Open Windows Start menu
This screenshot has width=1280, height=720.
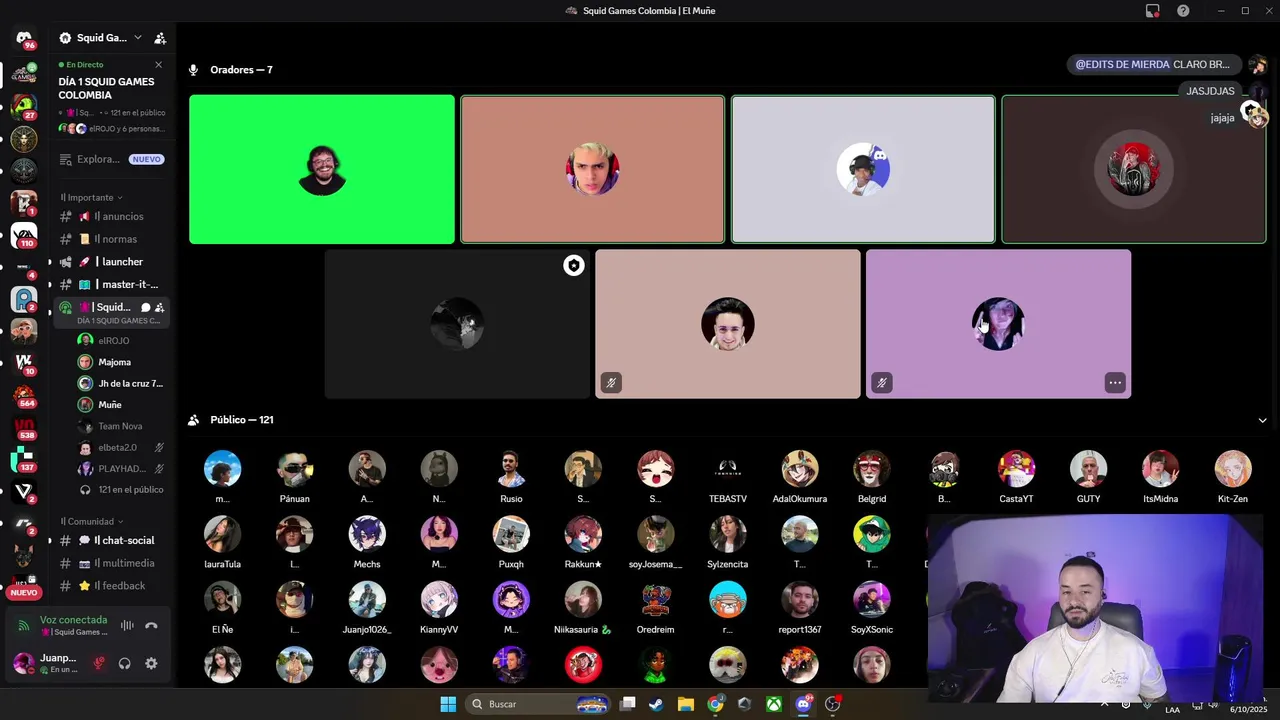point(448,704)
